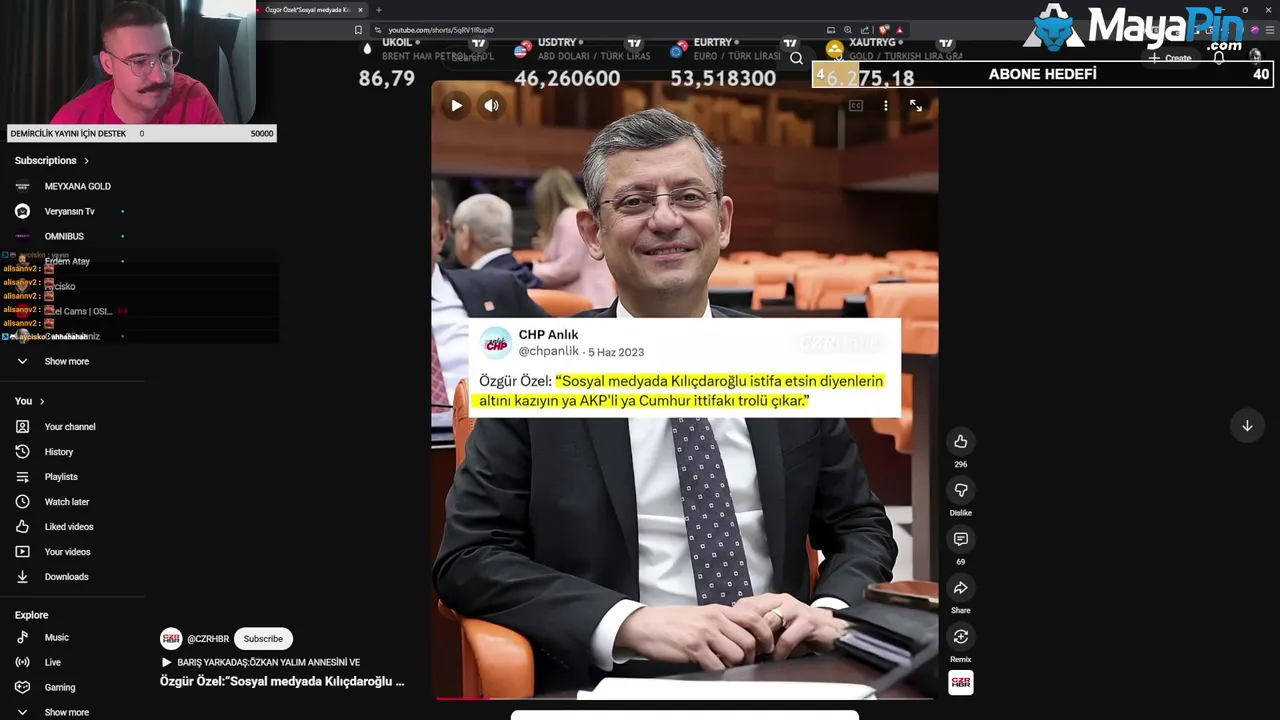
Task: Expand the You section
Action: 30,401
